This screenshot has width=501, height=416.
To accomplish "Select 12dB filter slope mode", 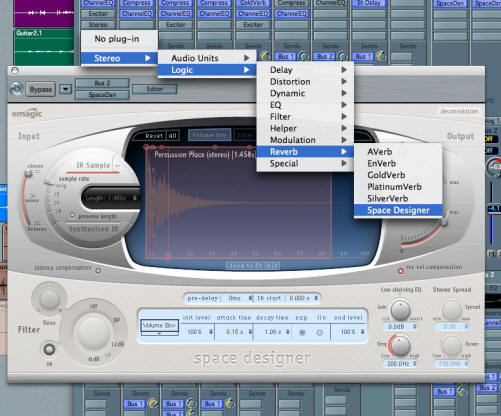I will coord(117,344).
